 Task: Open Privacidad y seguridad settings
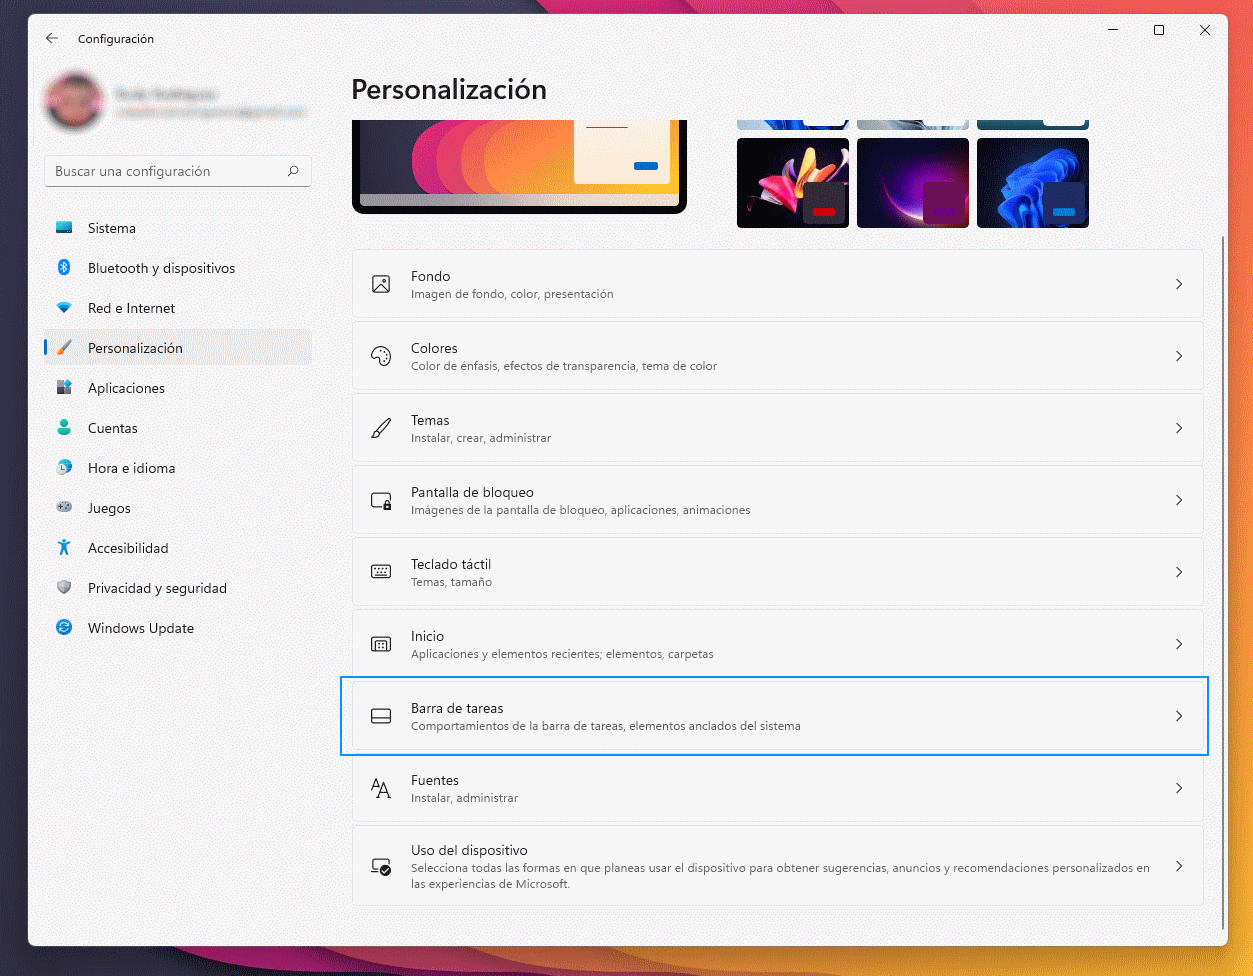(178, 588)
